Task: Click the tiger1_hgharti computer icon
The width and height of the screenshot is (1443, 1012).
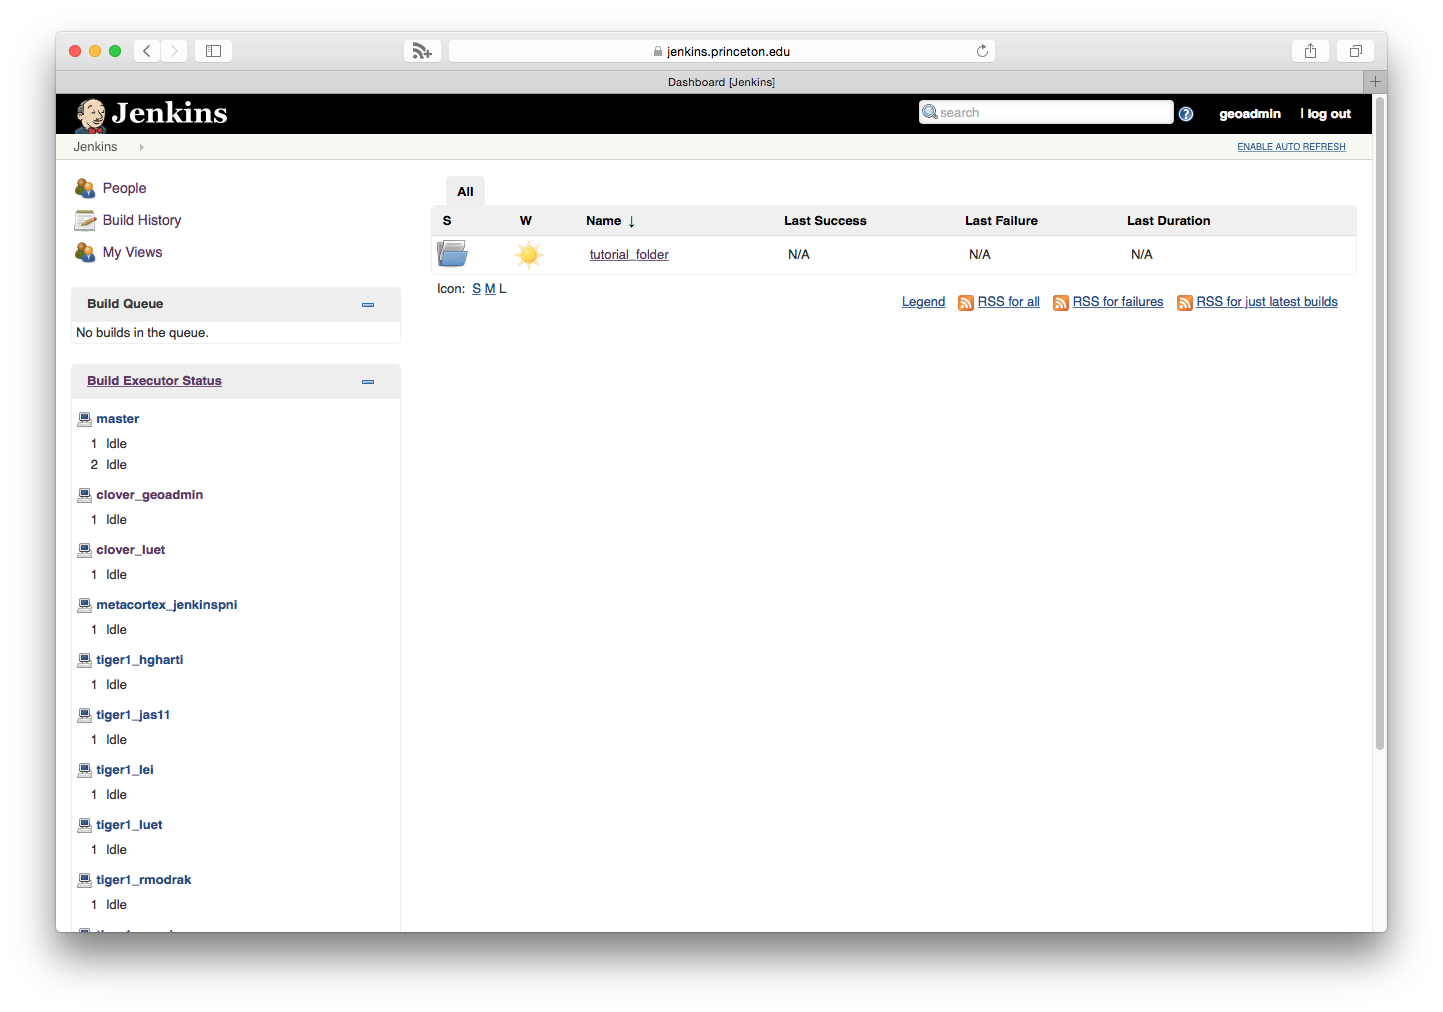Action: (x=85, y=659)
